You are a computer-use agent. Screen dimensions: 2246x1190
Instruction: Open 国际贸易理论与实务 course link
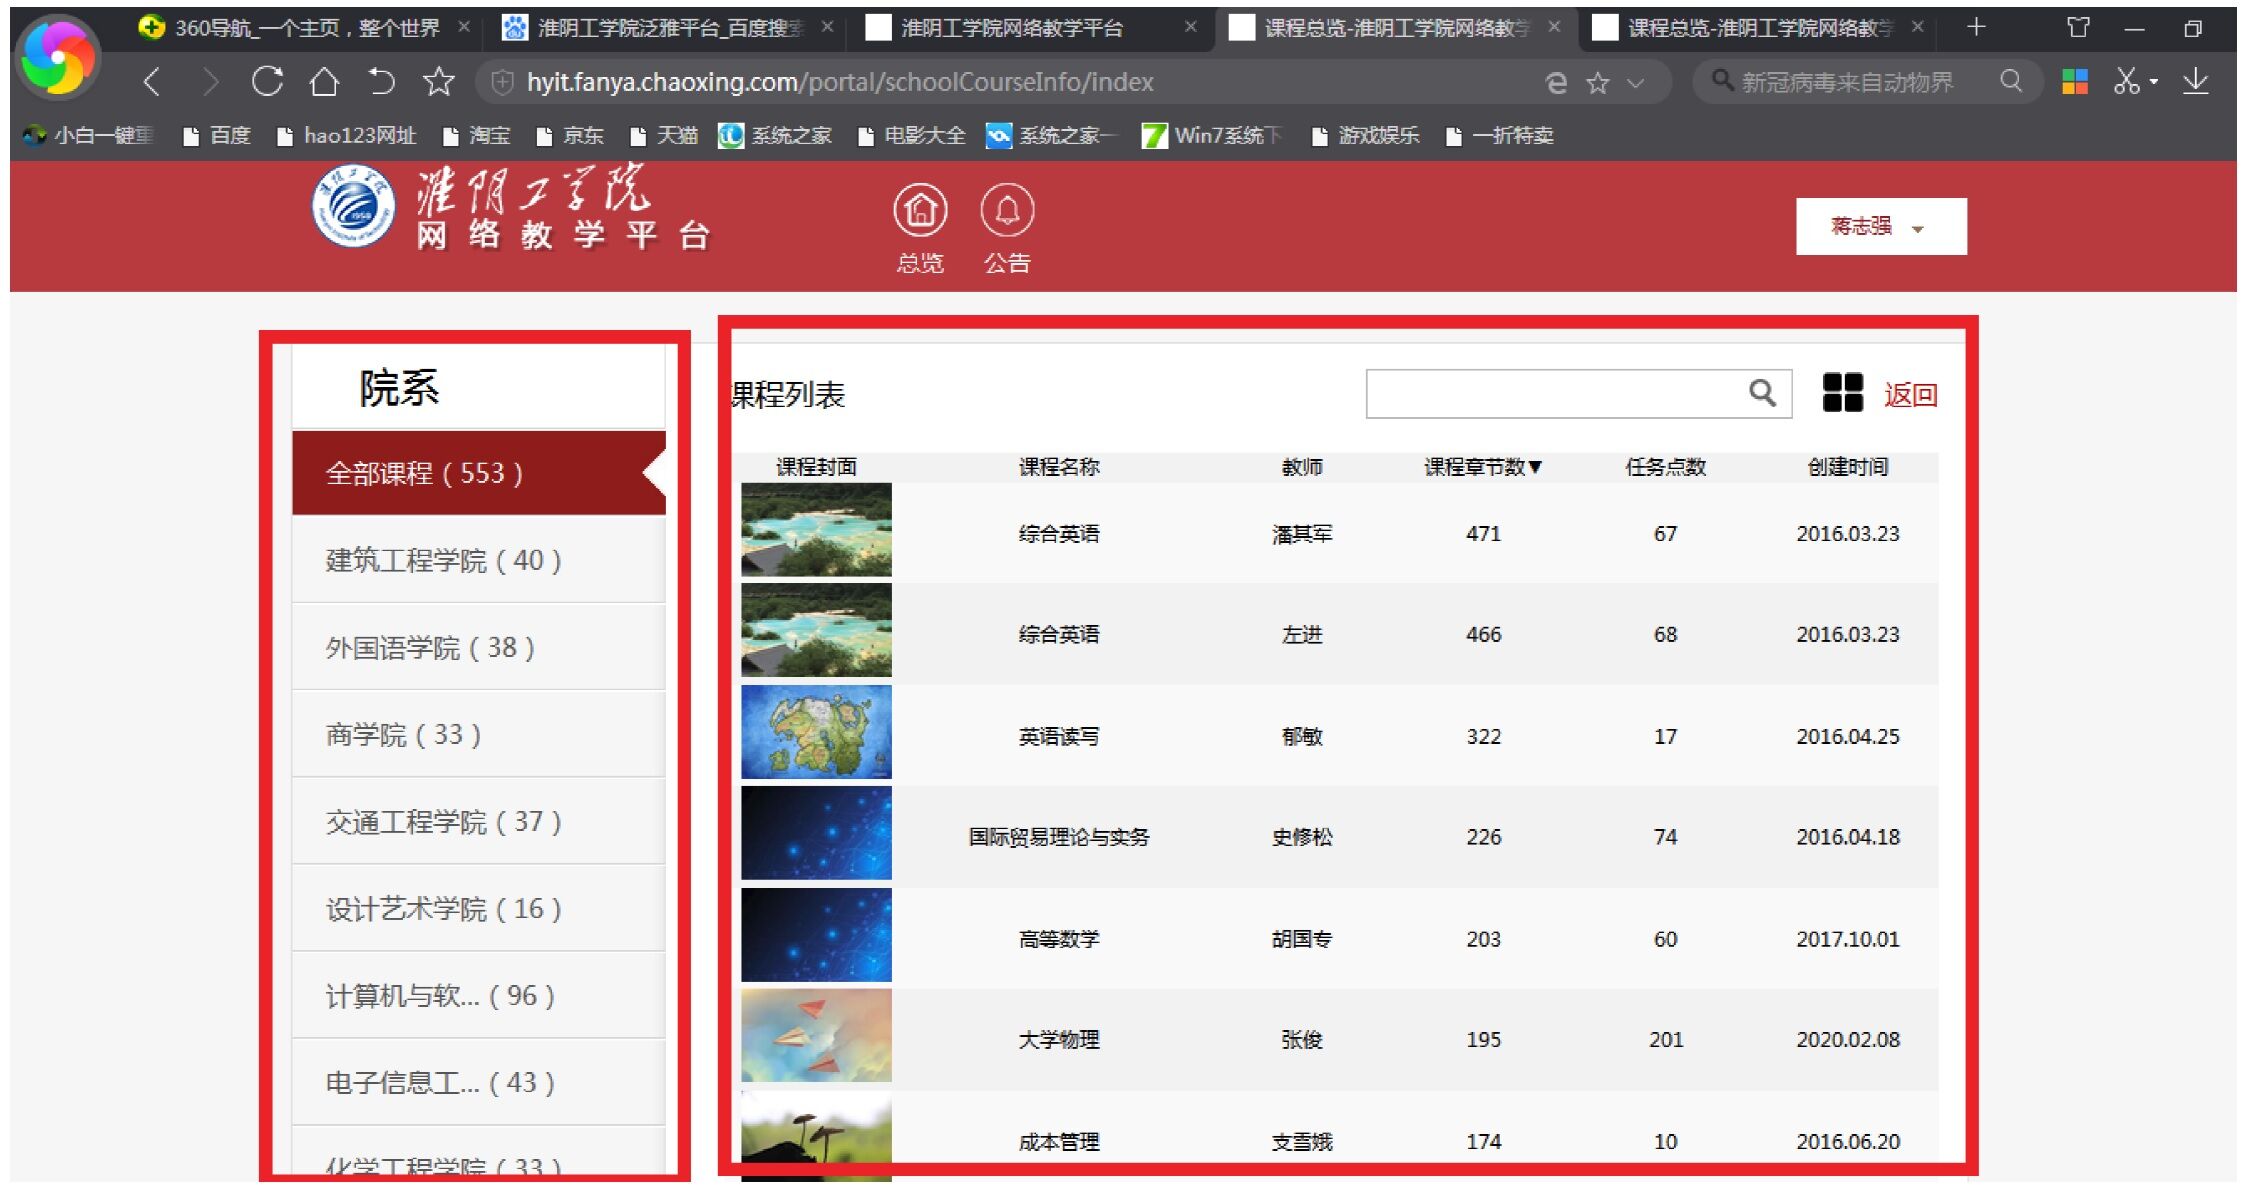[x=1058, y=837]
